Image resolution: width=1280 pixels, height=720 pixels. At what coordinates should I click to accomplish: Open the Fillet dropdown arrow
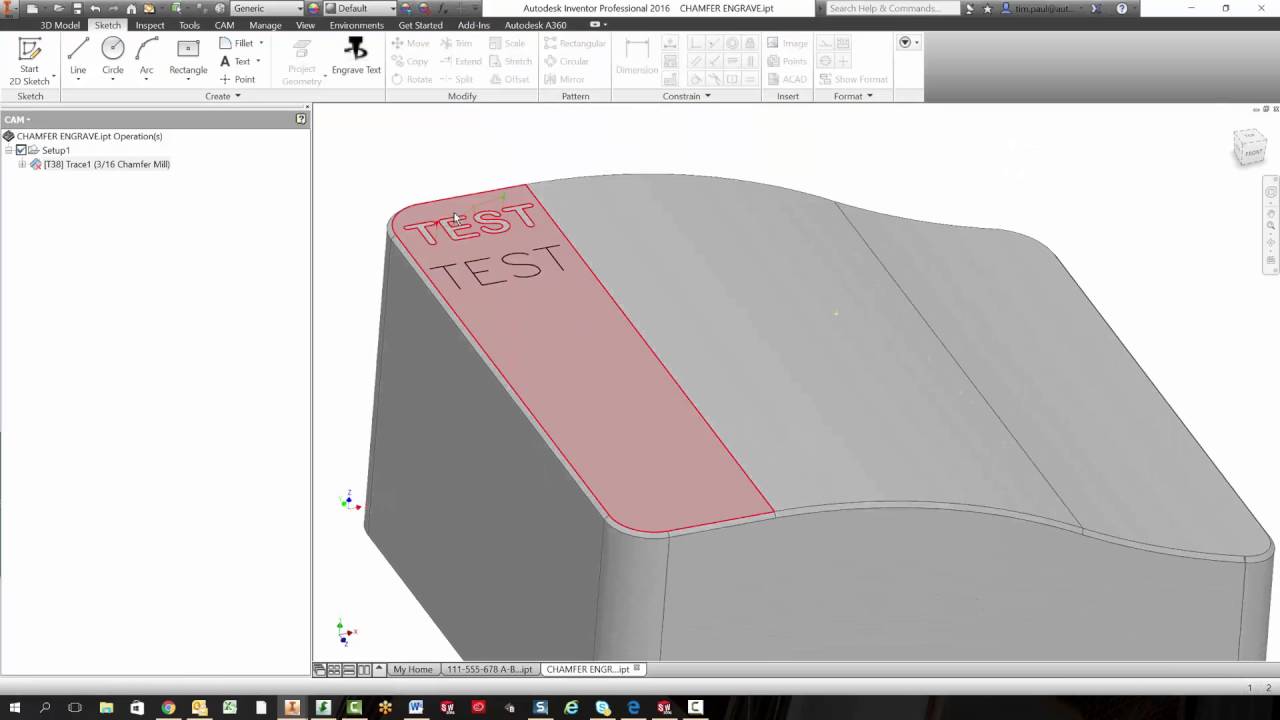(x=261, y=43)
